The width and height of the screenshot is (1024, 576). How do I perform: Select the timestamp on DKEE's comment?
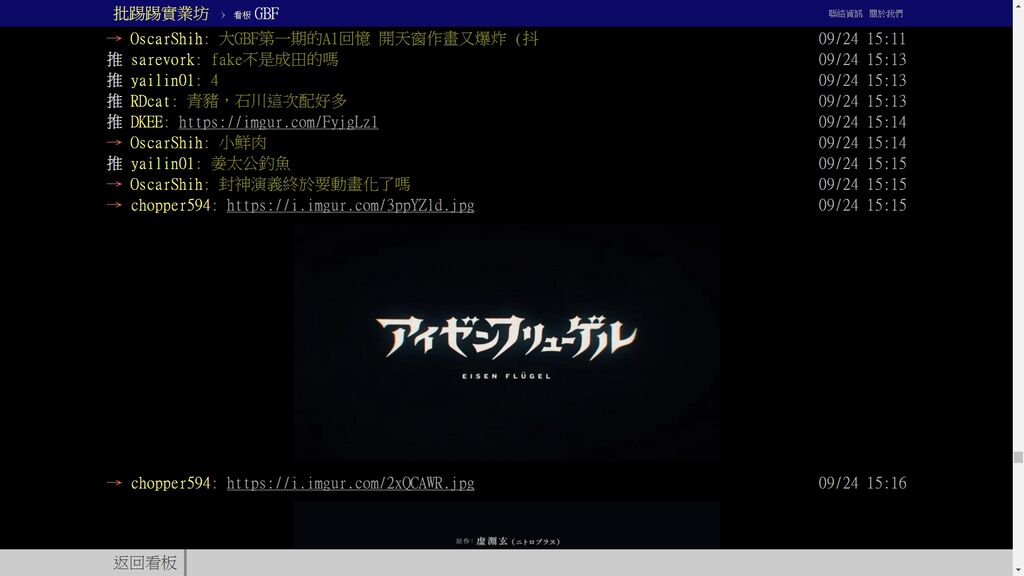click(862, 122)
